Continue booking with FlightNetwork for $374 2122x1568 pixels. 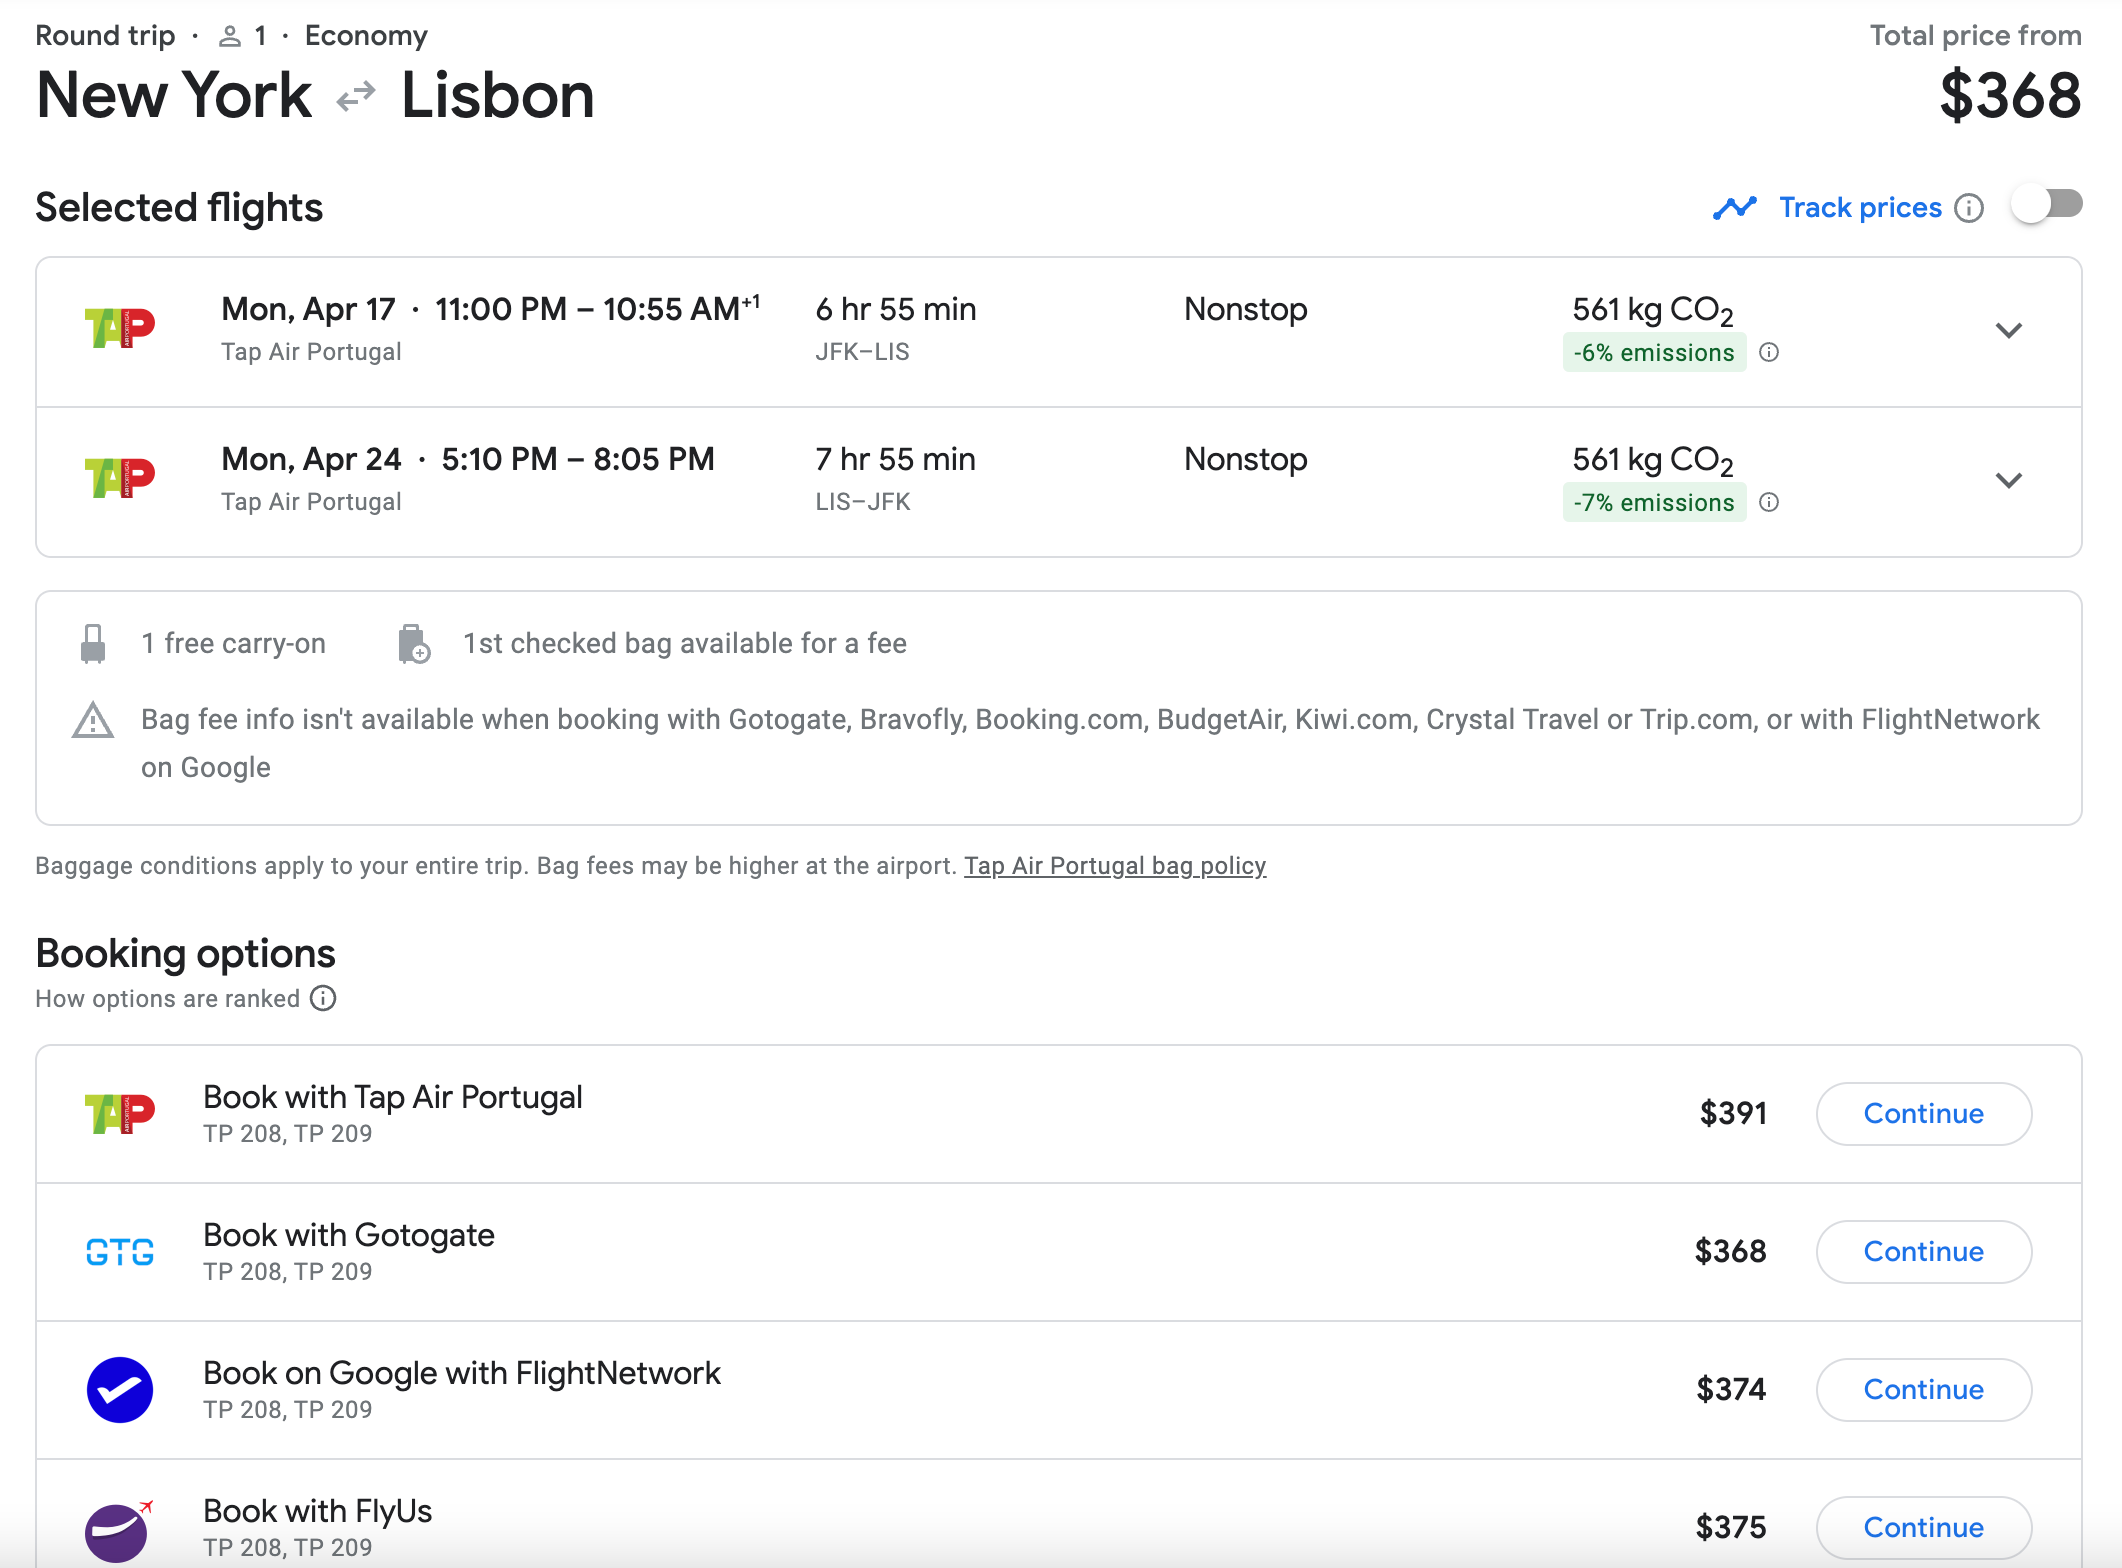[1924, 1390]
